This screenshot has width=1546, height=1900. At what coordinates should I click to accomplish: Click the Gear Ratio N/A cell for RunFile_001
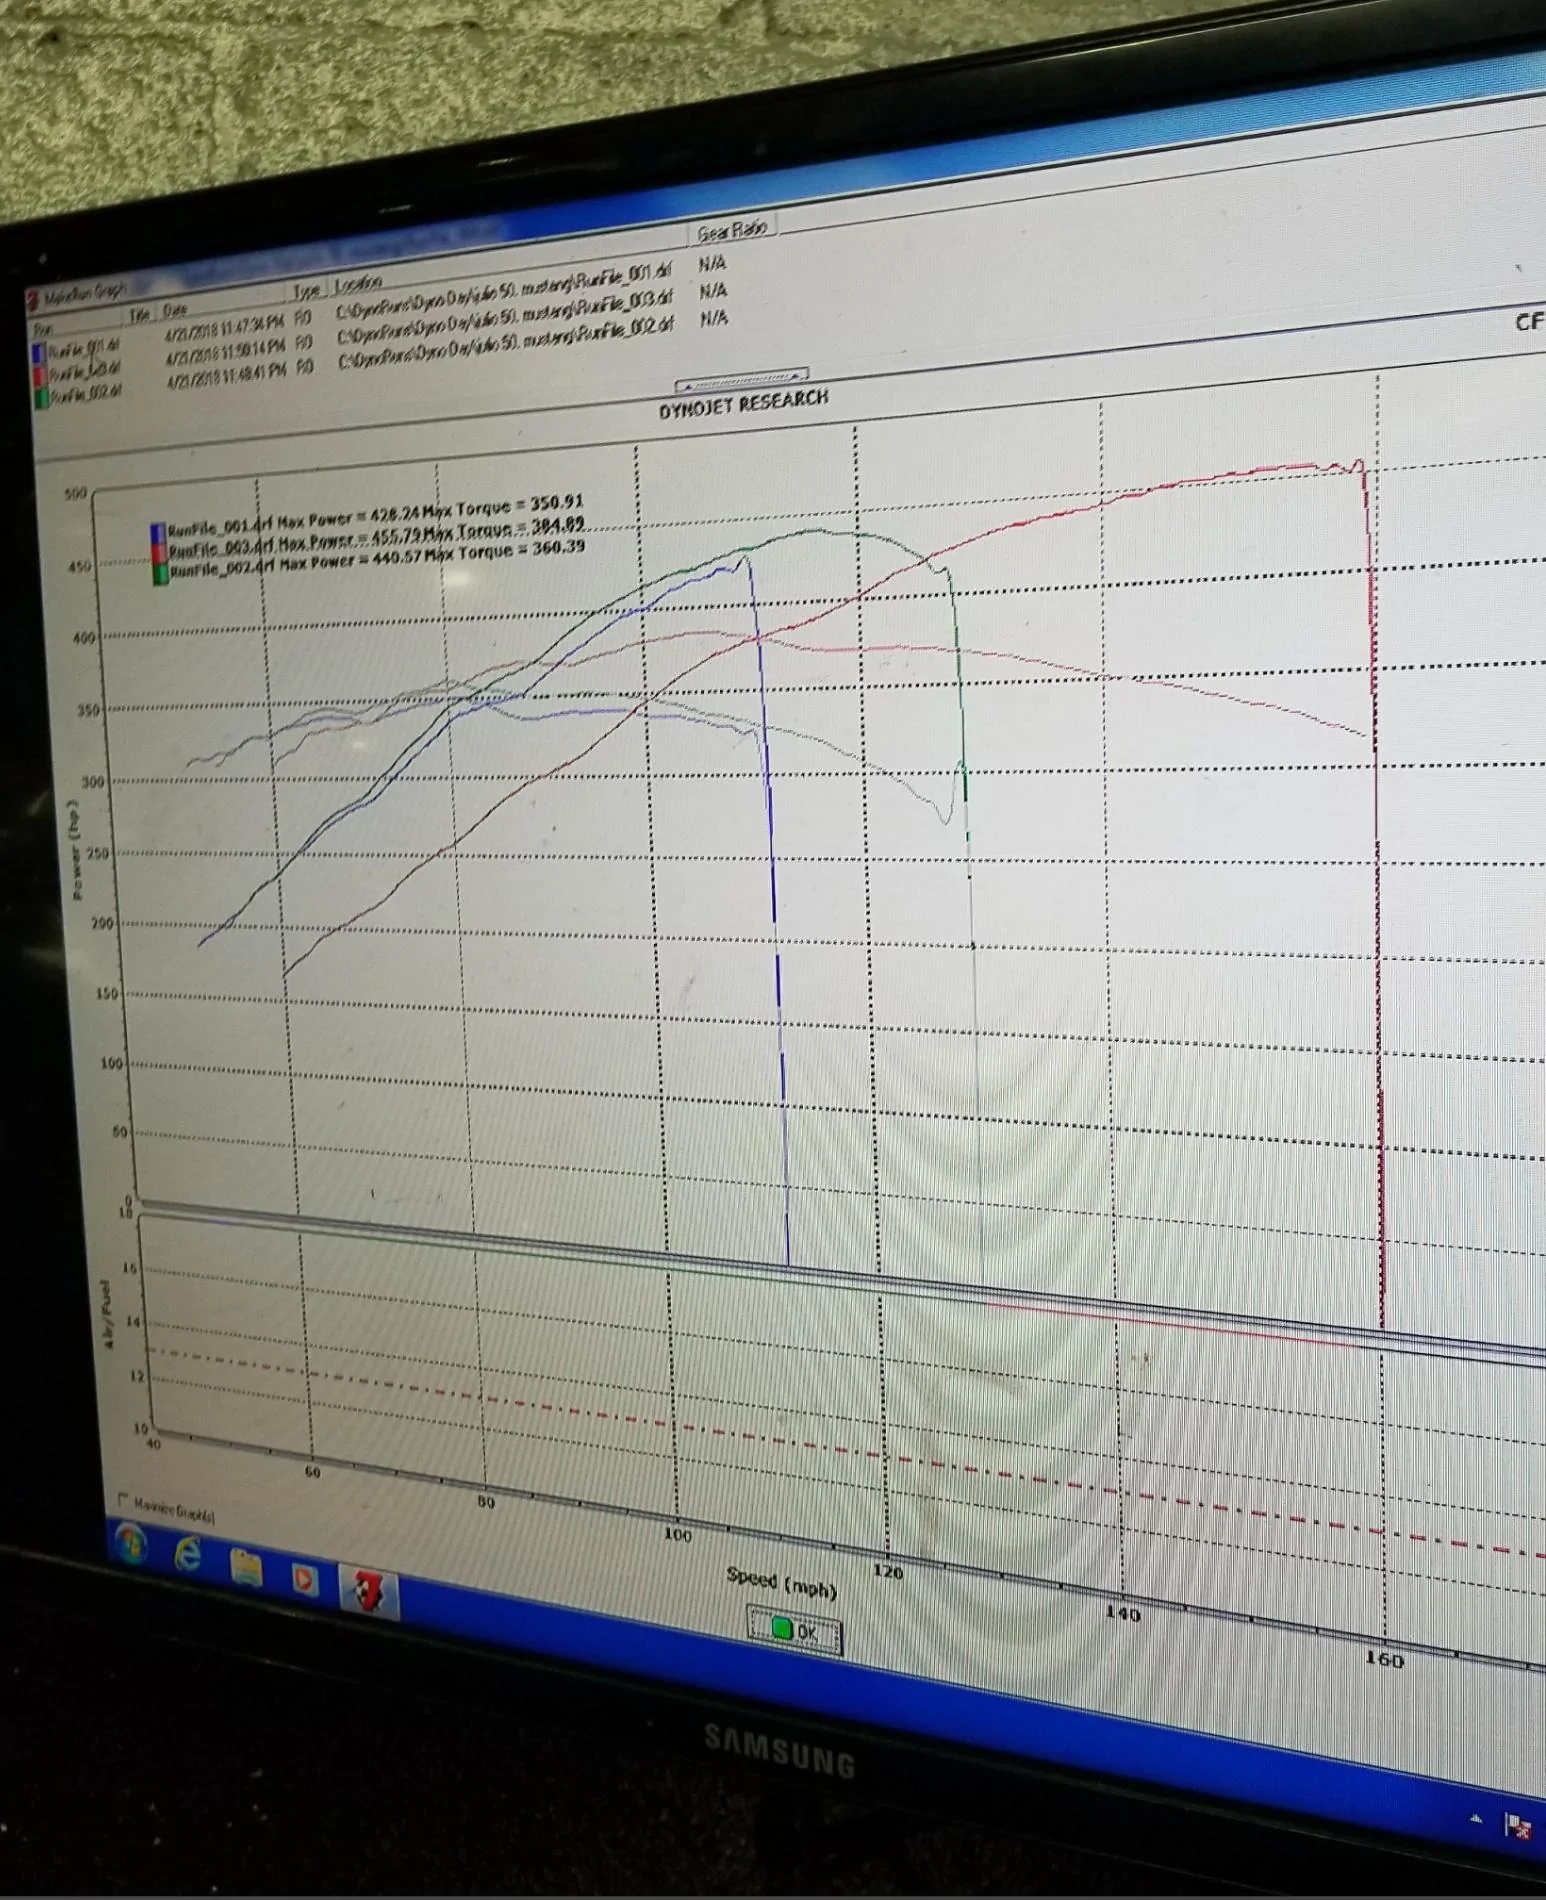coord(712,264)
